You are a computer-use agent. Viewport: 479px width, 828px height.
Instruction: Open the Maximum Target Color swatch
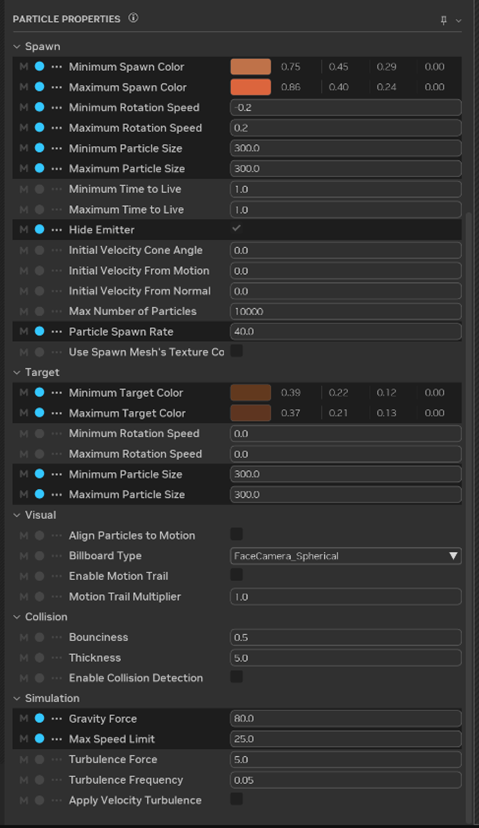click(x=251, y=413)
